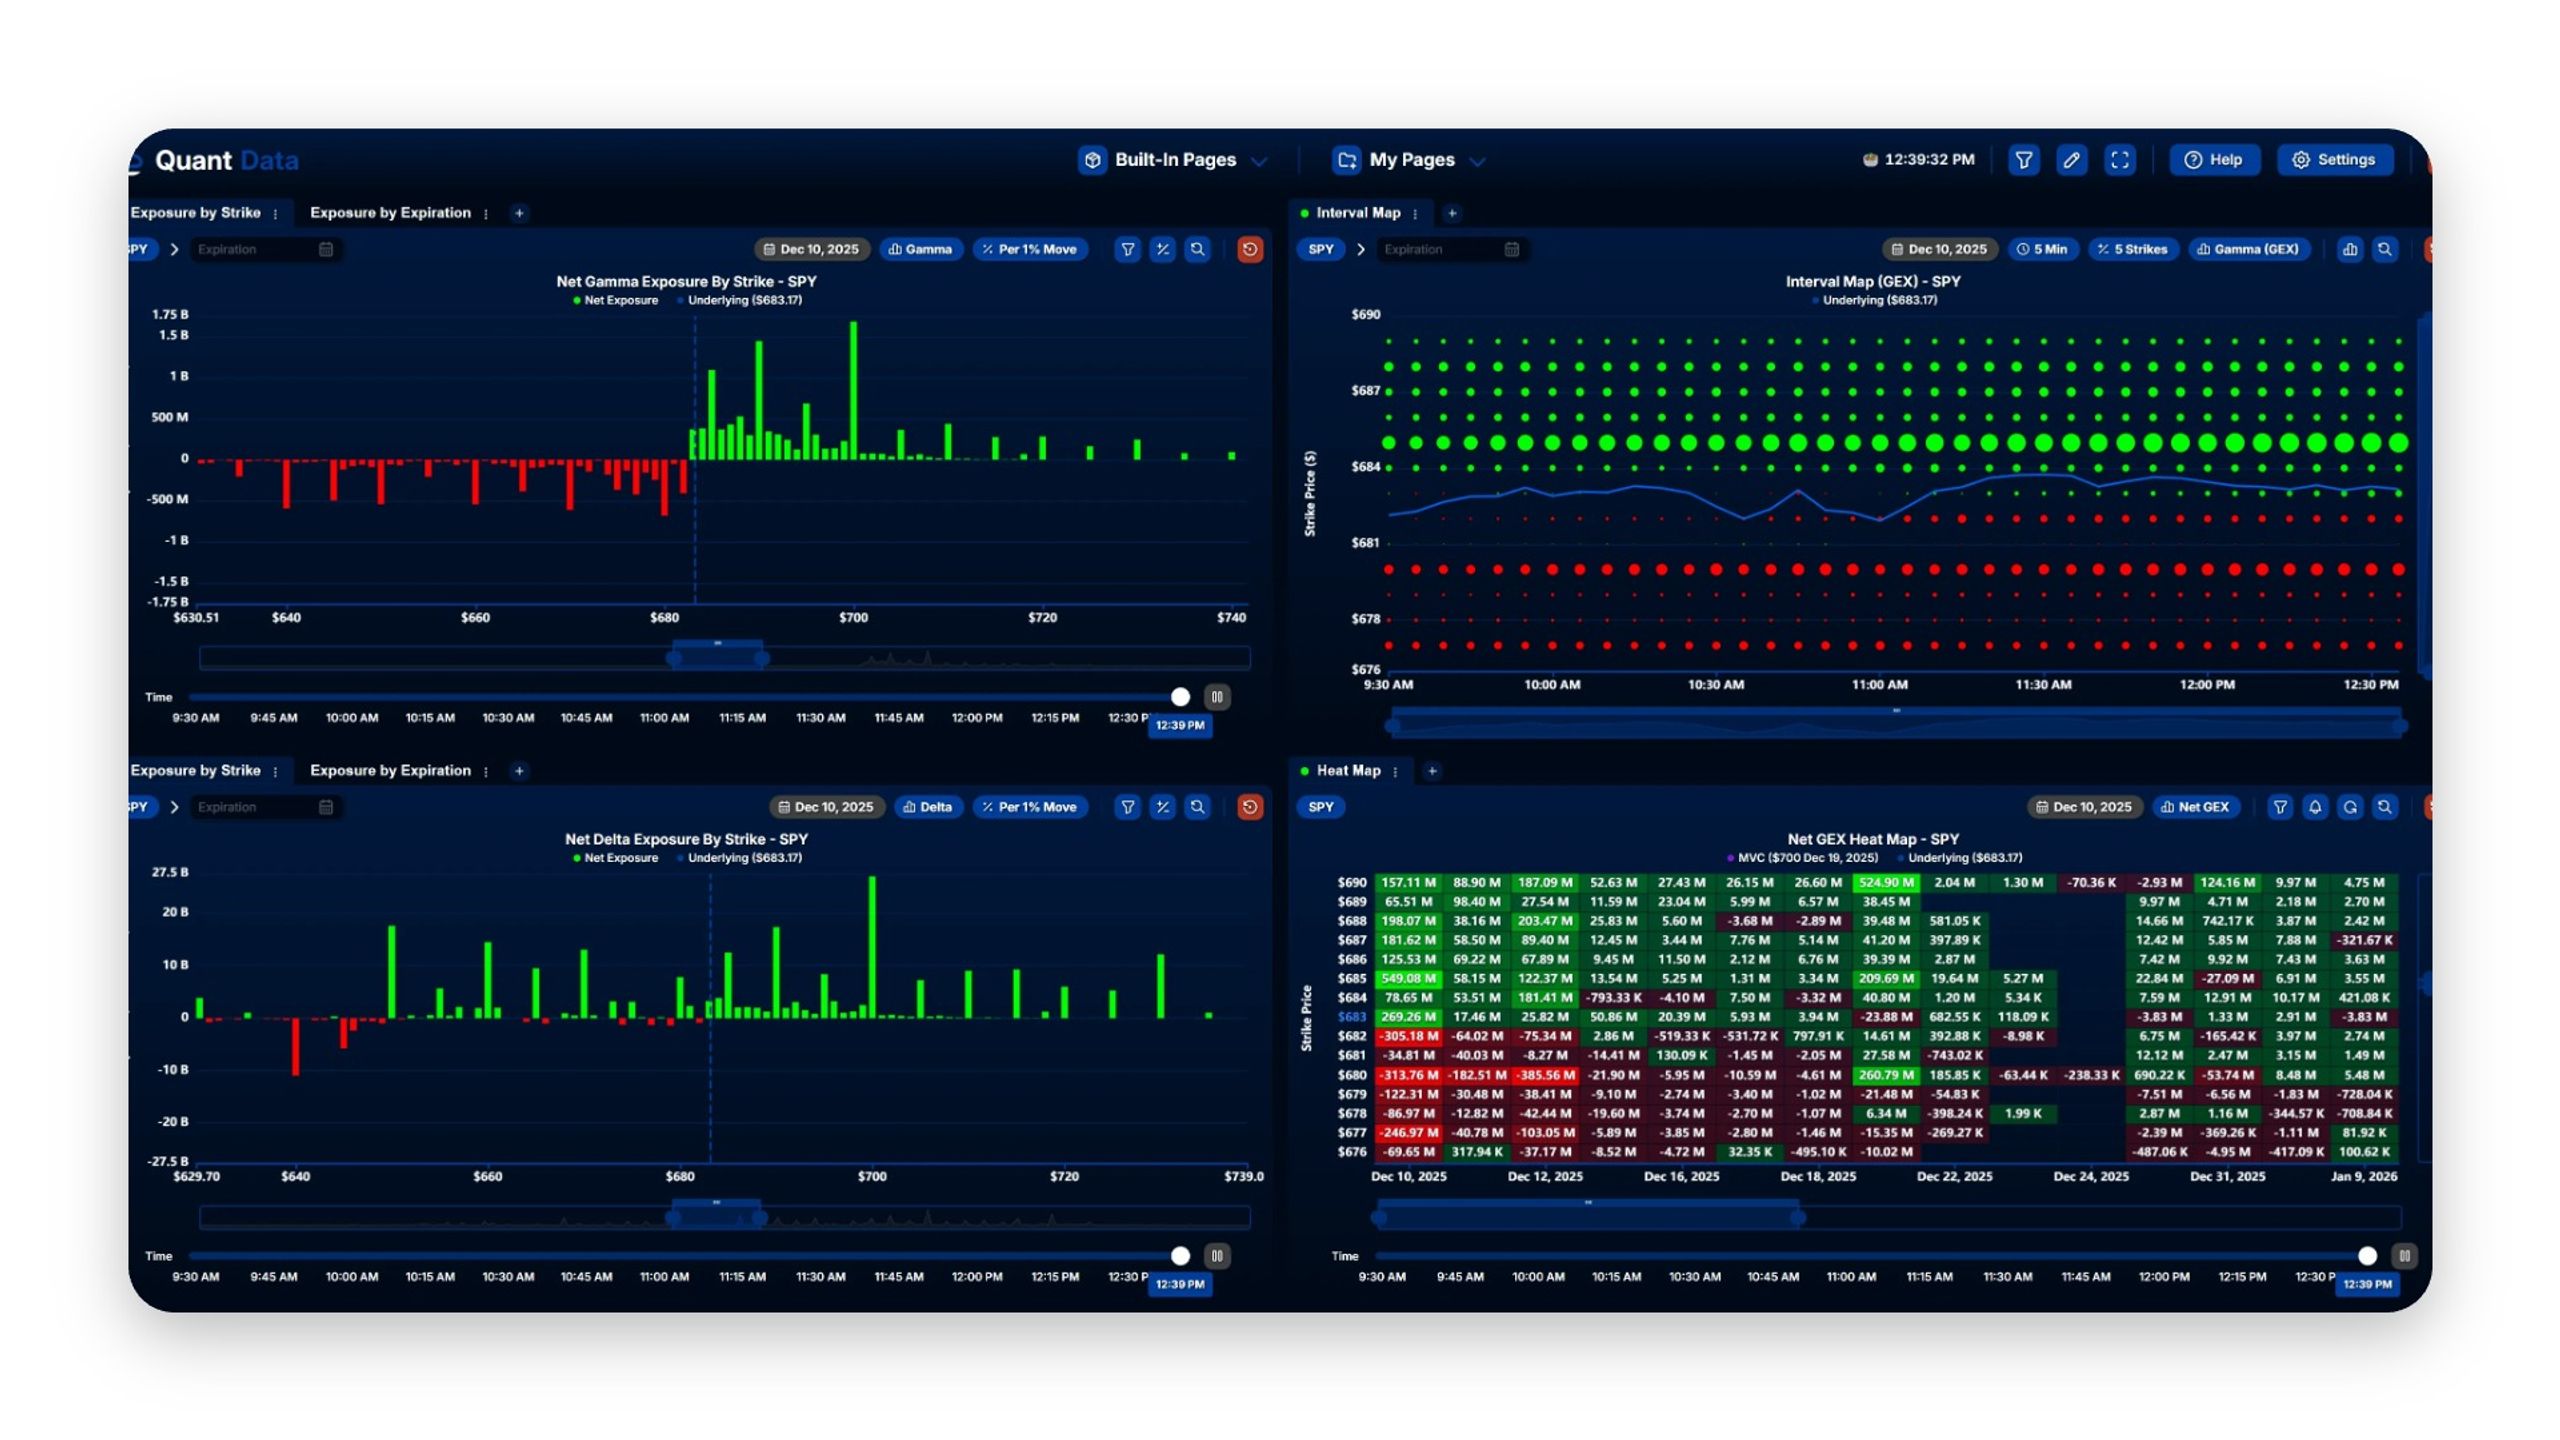
Task: Click magnifier icon in Interval Map toolbar
Action: 2385,249
